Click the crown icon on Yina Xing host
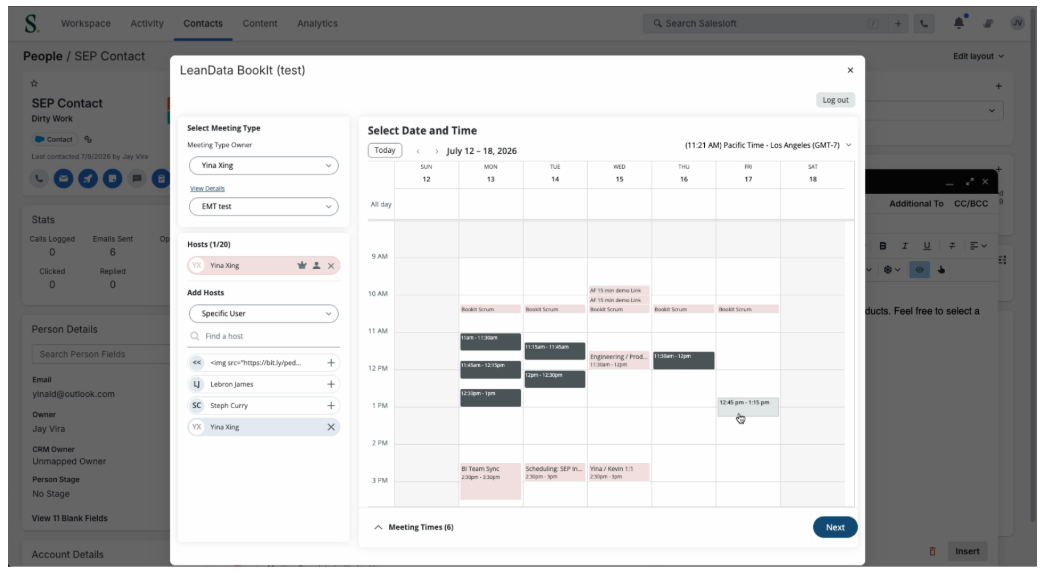The image size is (1046, 573). pyautogui.click(x=302, y=265)
